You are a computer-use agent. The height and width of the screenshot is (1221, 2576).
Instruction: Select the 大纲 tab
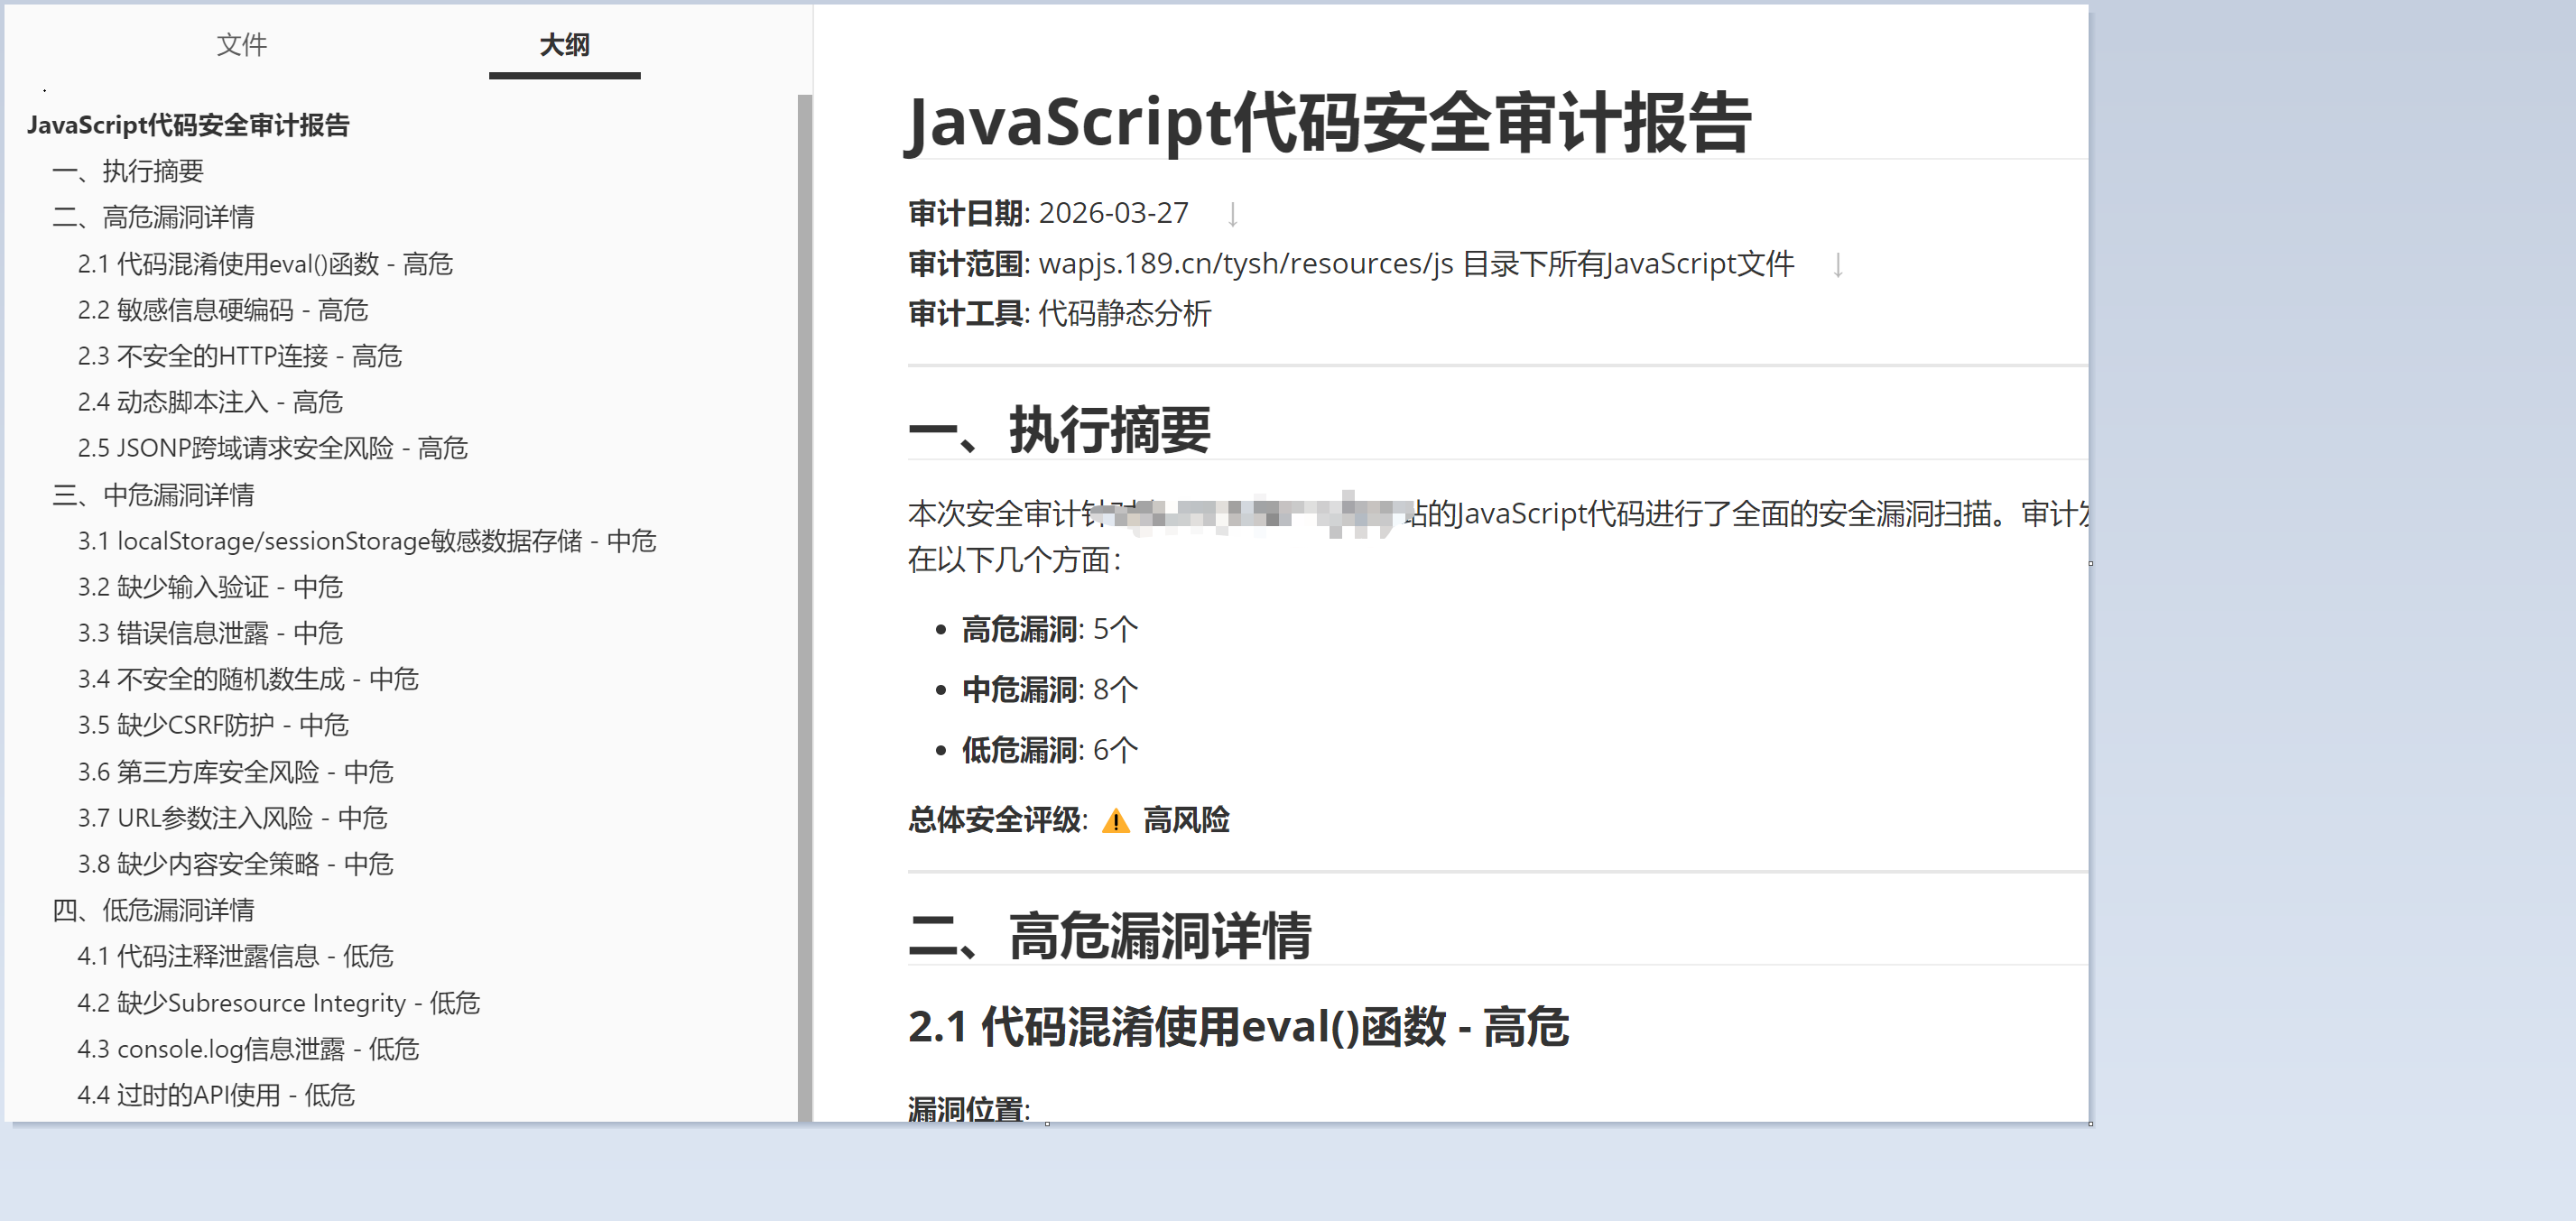point(564,45)
